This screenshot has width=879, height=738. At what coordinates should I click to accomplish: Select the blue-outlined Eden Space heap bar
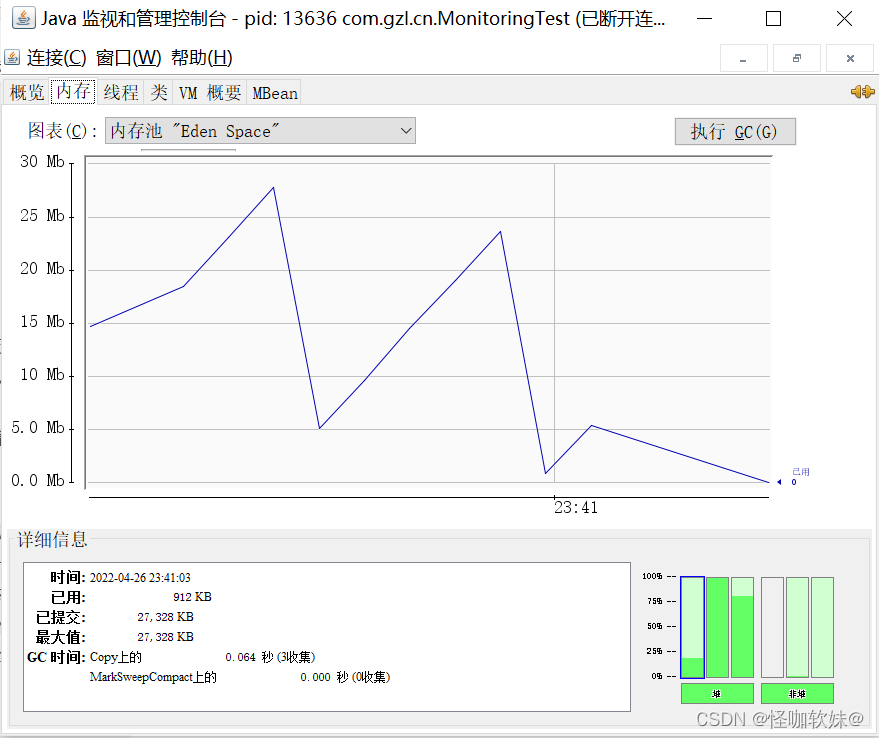coord(692,628)
